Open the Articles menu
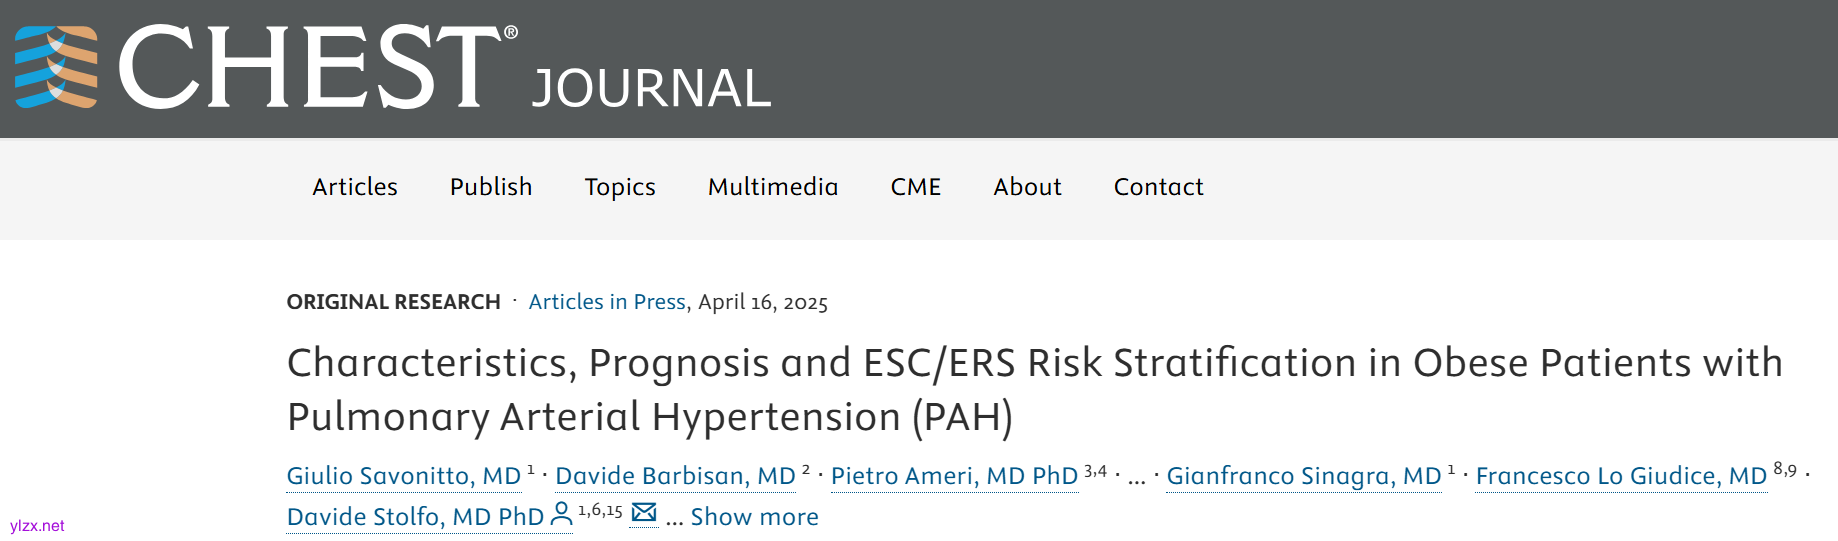Image resolution: width=1838 pixels, height=541 pixels. (x=355, y=187)
